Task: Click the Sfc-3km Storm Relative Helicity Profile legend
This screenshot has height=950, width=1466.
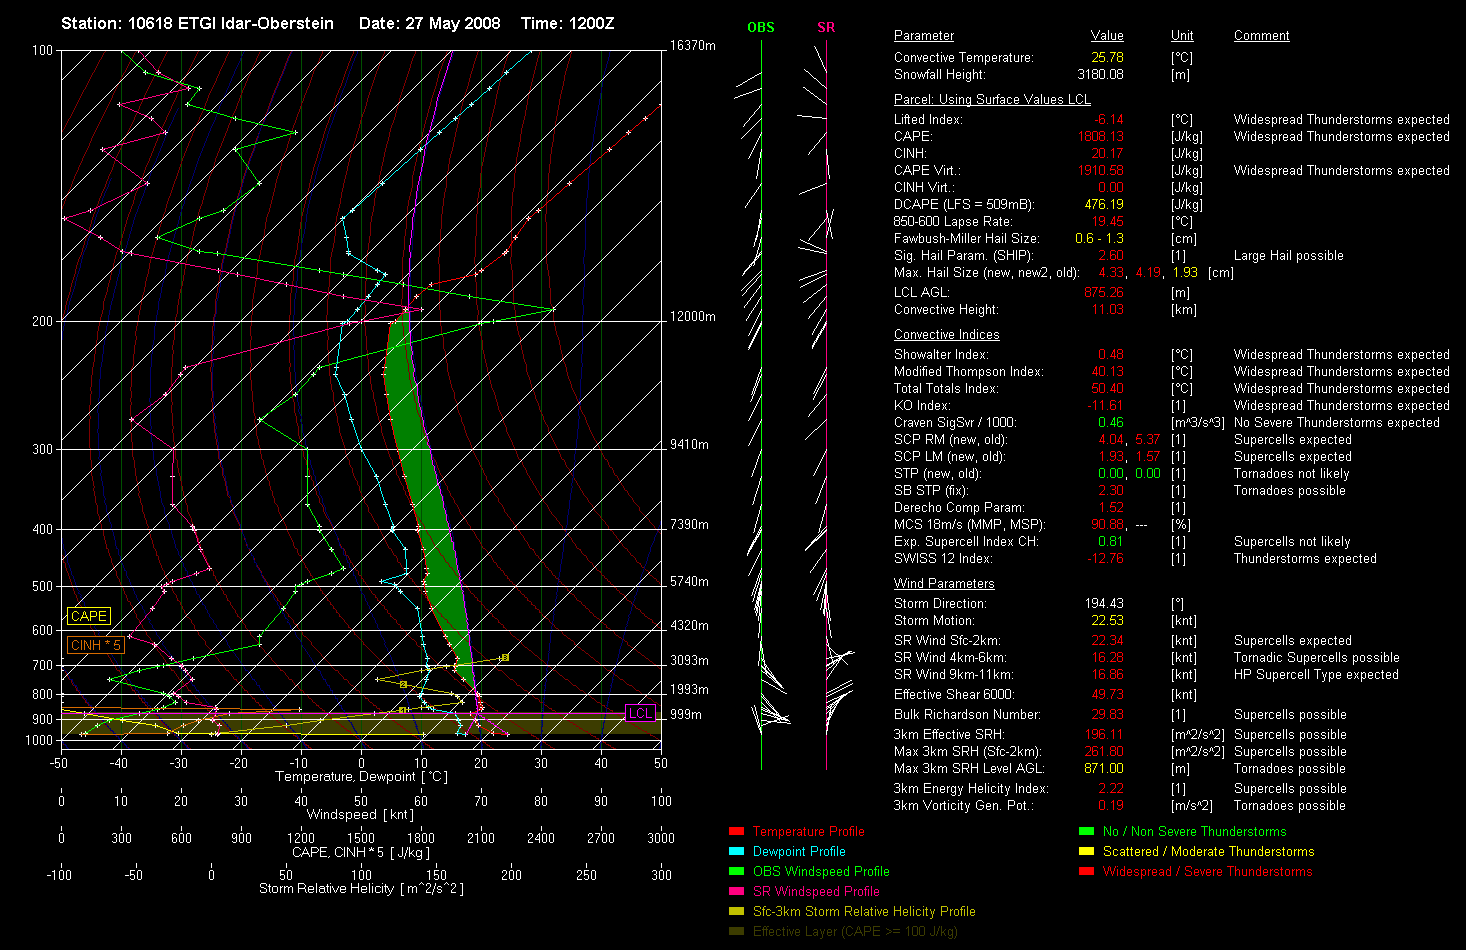Action: [864, 912]
